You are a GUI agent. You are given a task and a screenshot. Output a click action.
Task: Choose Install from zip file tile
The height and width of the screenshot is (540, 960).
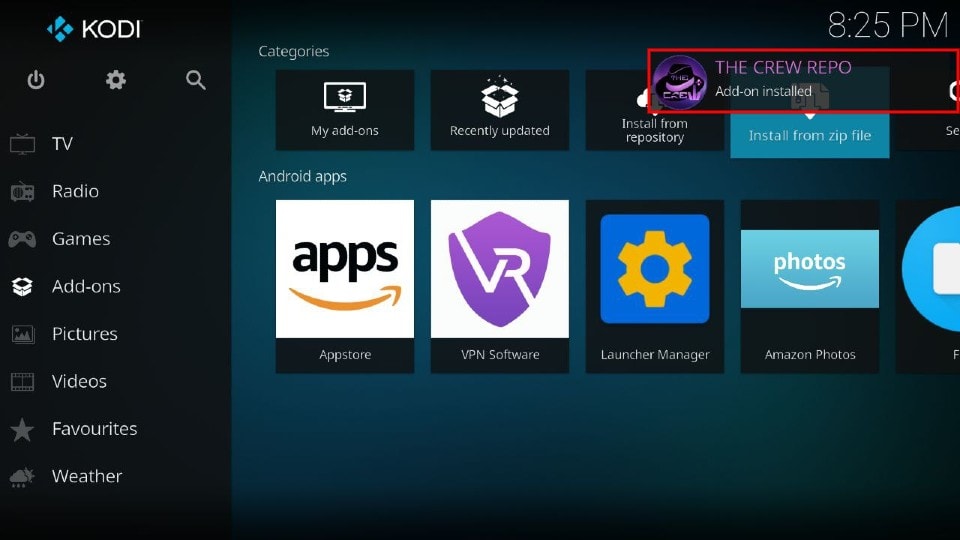(809, 113)
